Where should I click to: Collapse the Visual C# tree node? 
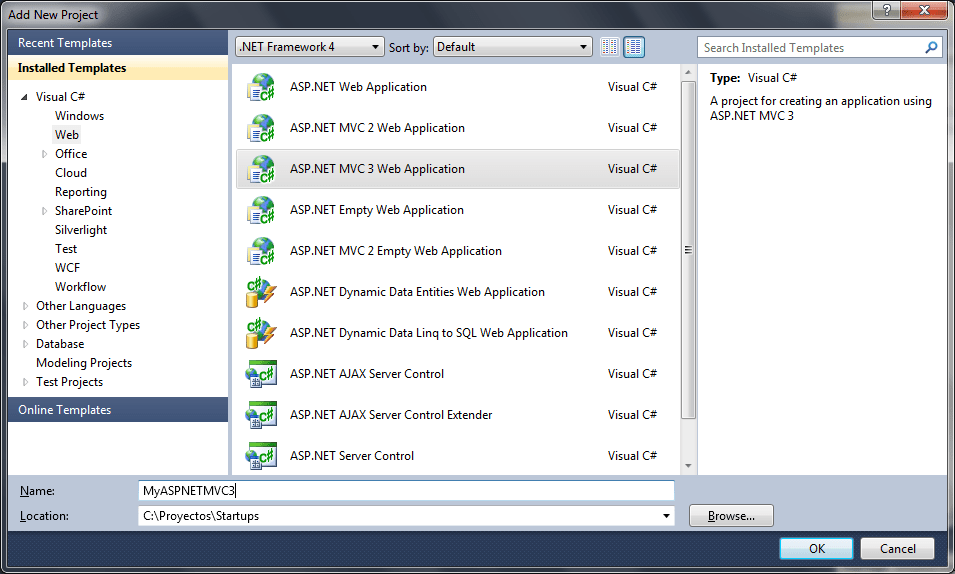[x=24, y=97]
